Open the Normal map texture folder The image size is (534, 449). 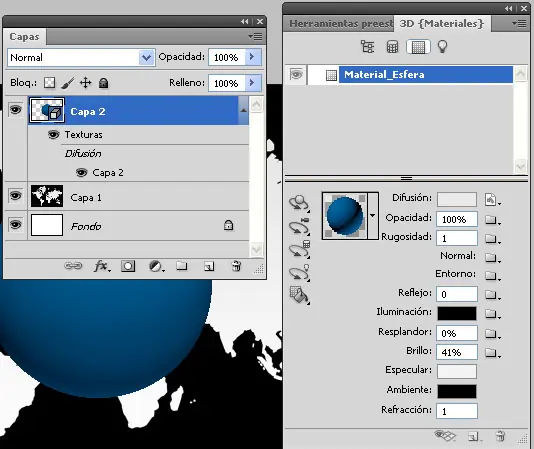pyautogui.click(x=492, y=257)
